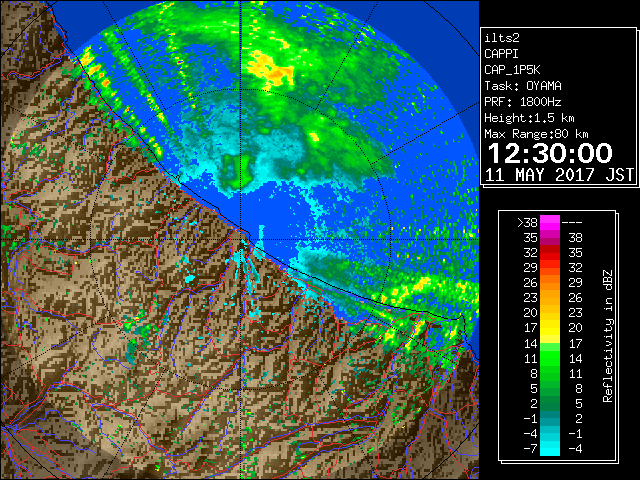Click the 'PRF: 1800Hz' text
The image size is (640, 480).
coord(523,102)
